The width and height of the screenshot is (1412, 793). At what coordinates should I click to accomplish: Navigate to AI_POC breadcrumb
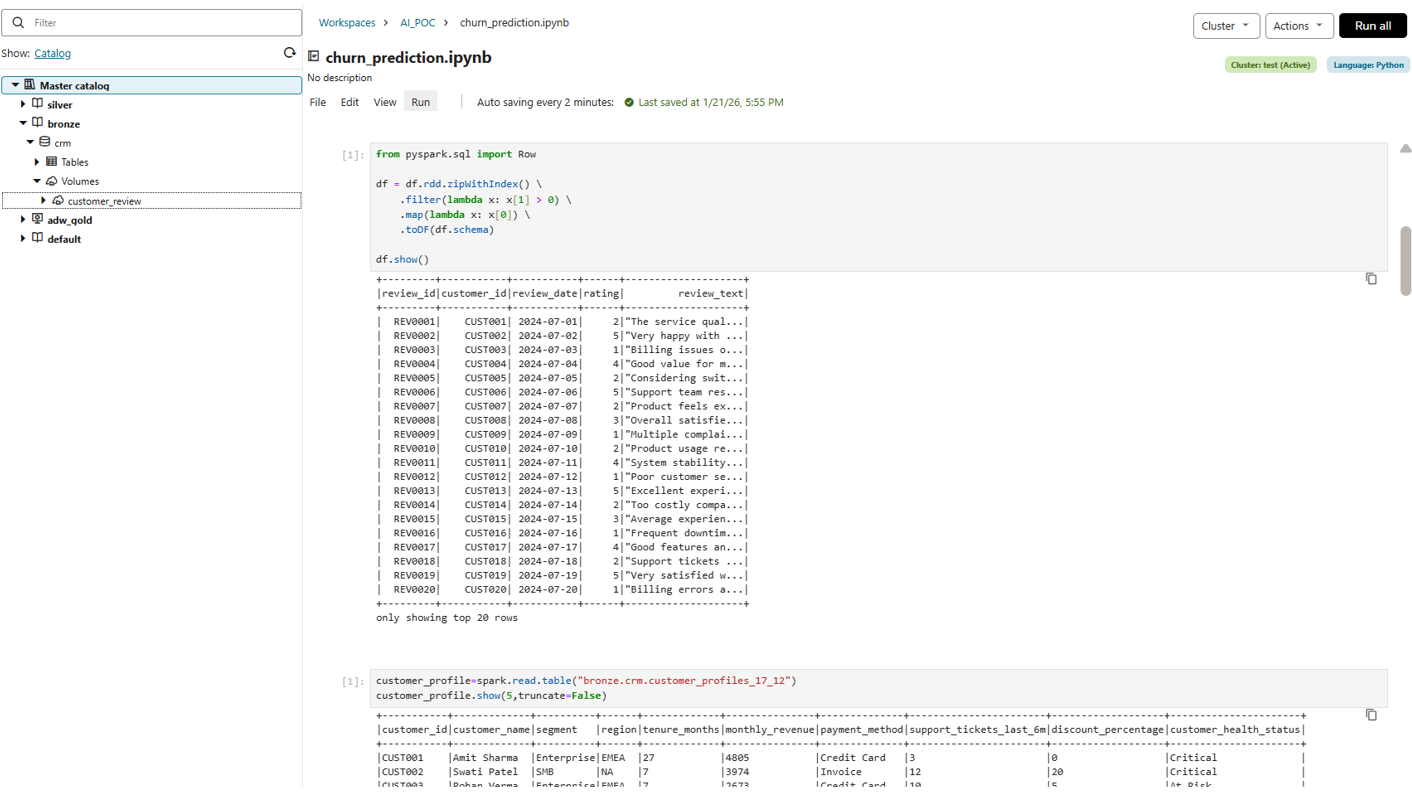pyautogui.click(x=417, y=23)
